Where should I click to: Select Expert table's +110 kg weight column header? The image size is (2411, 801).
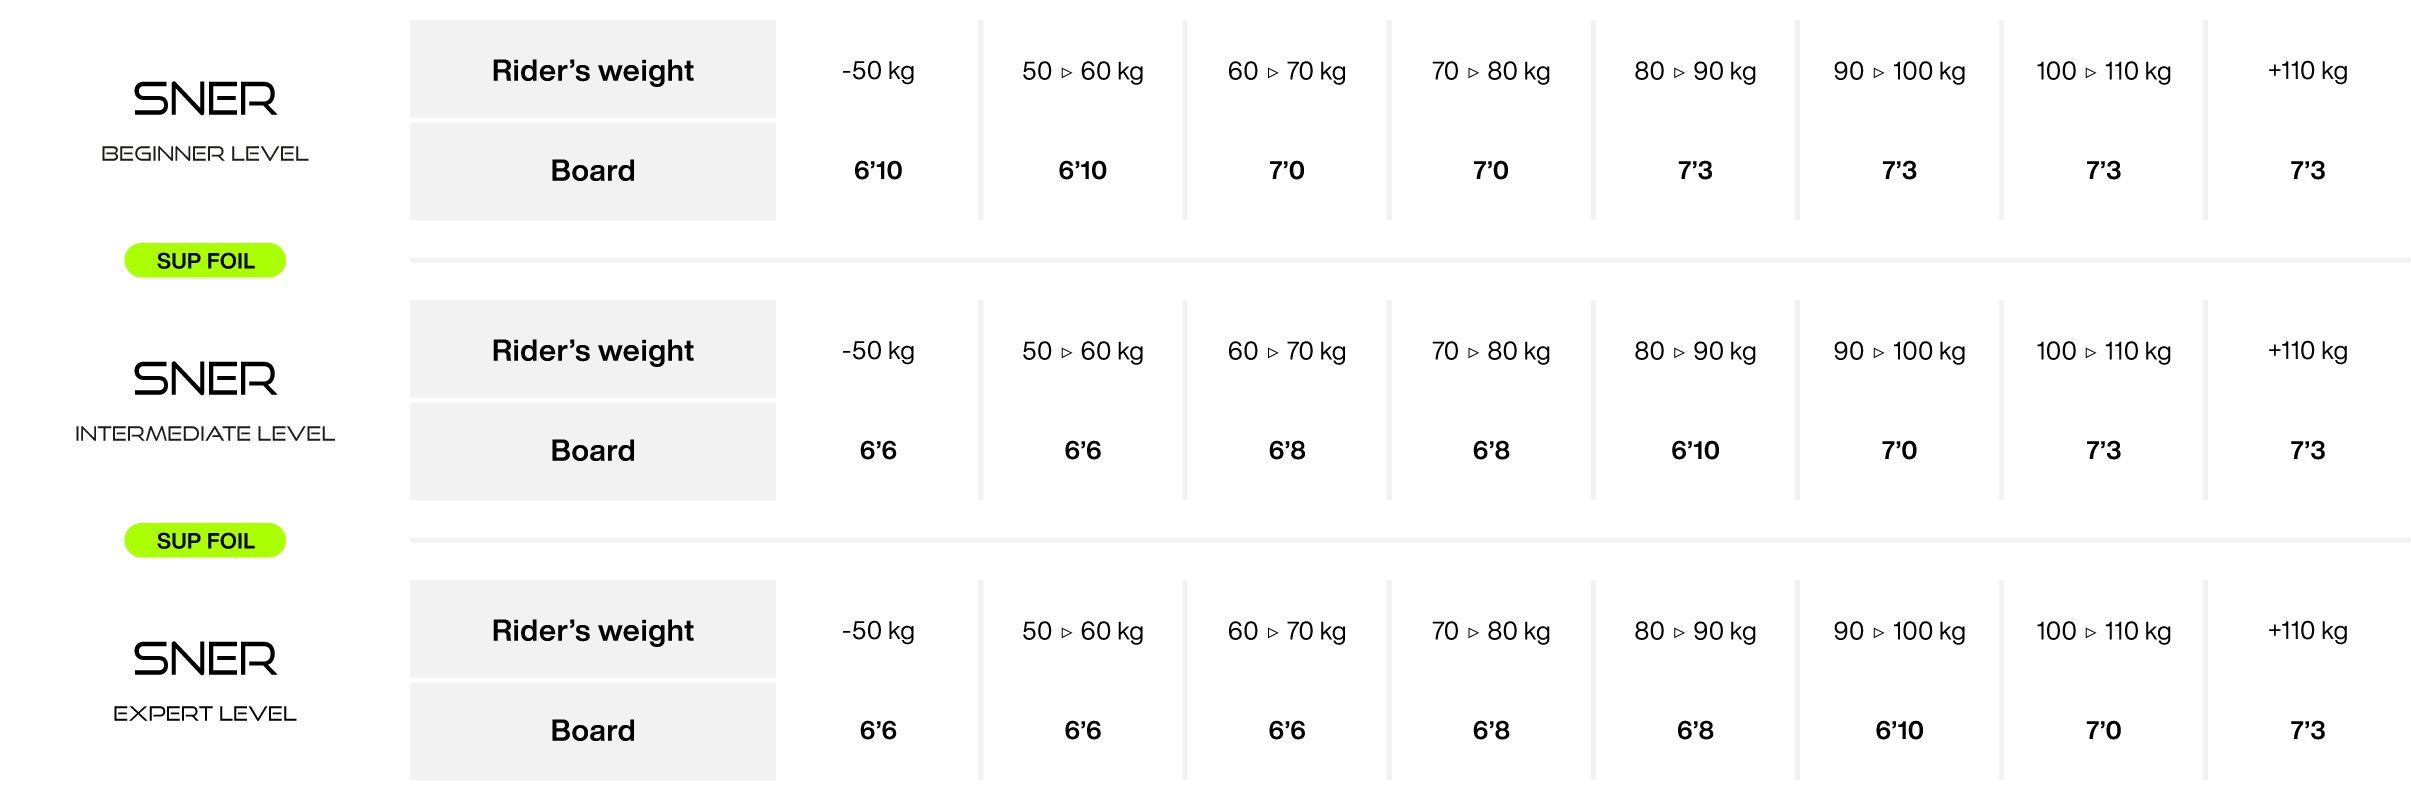click(2307, 631)
